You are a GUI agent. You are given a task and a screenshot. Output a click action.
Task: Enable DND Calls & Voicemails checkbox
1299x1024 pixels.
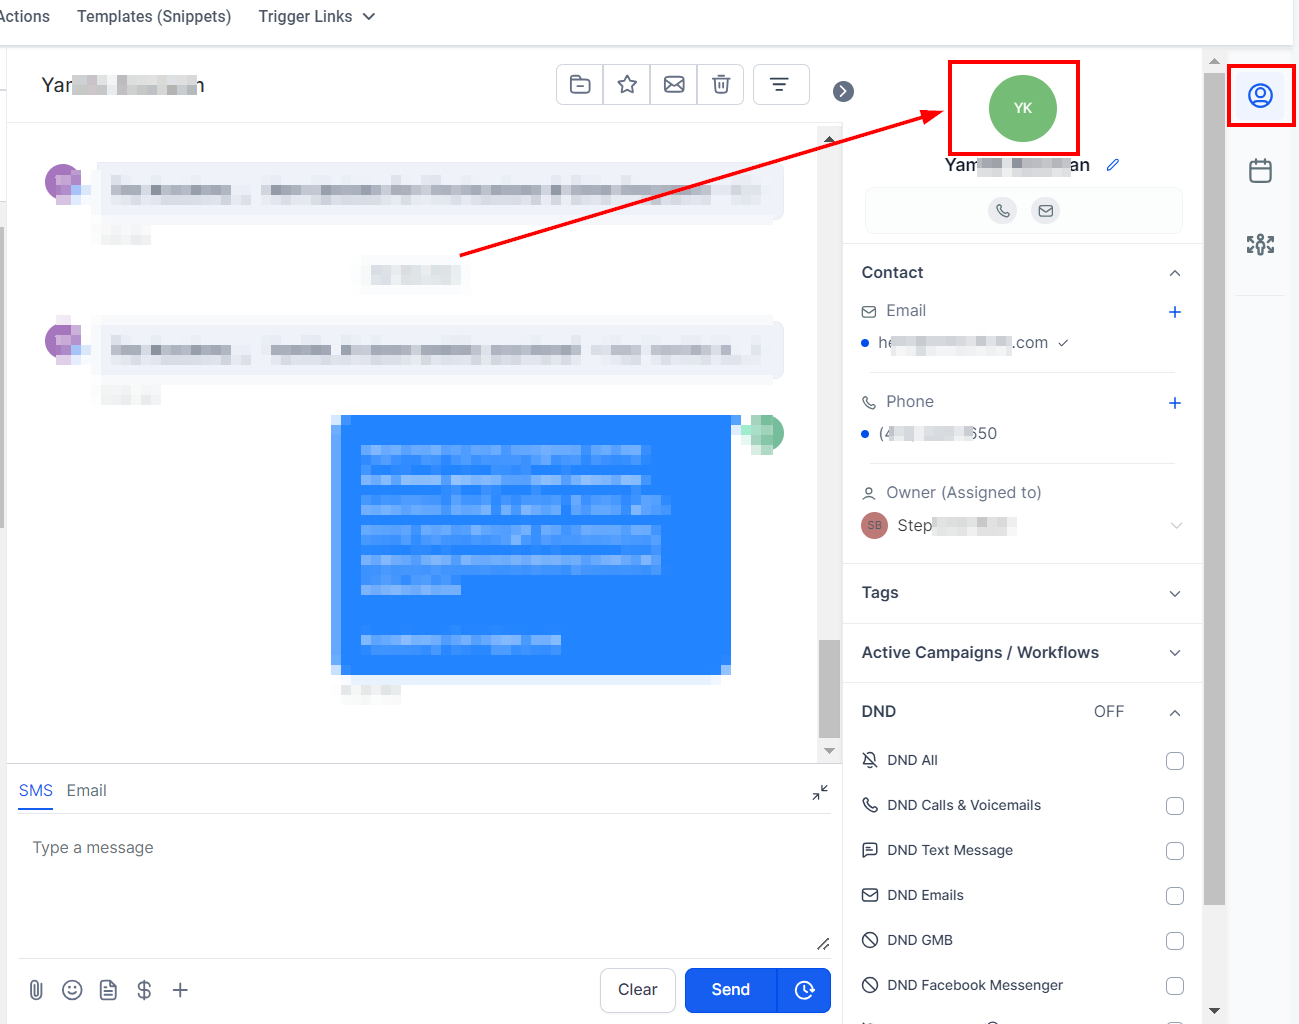(1175, 806)
